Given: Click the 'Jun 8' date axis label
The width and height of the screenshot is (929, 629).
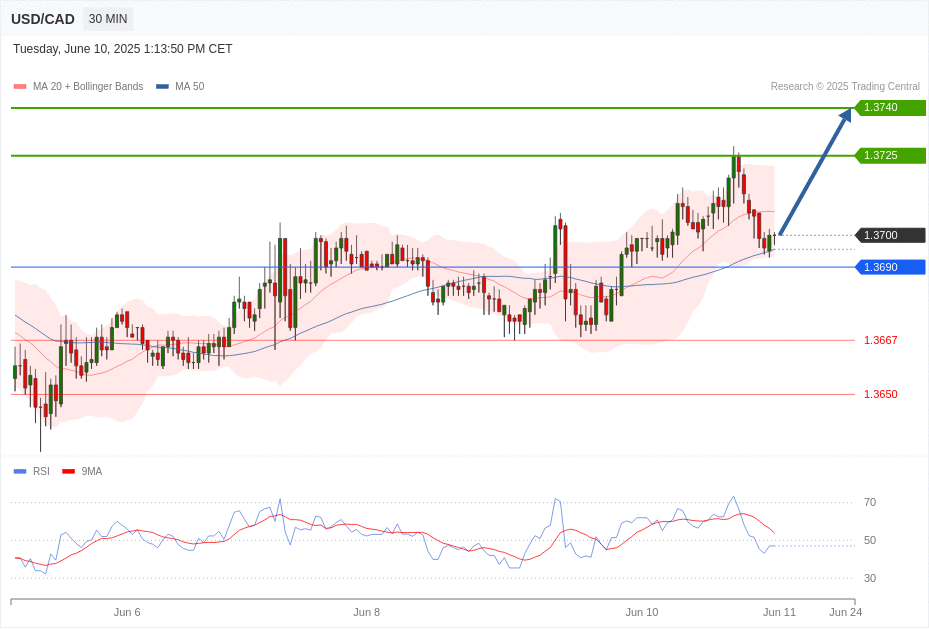Looking at the screenshot, I should point(366,612).
